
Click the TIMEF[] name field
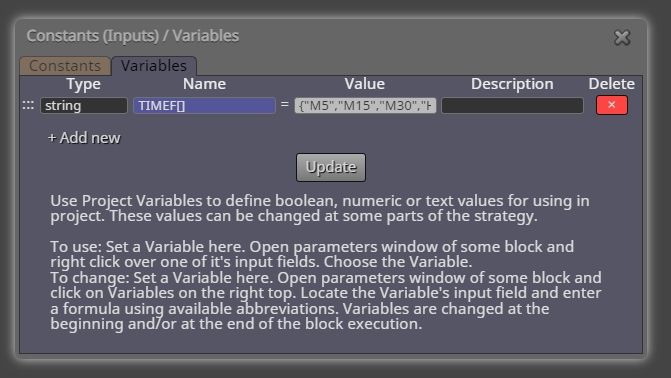pyautogui.click(x=204, y=105)
